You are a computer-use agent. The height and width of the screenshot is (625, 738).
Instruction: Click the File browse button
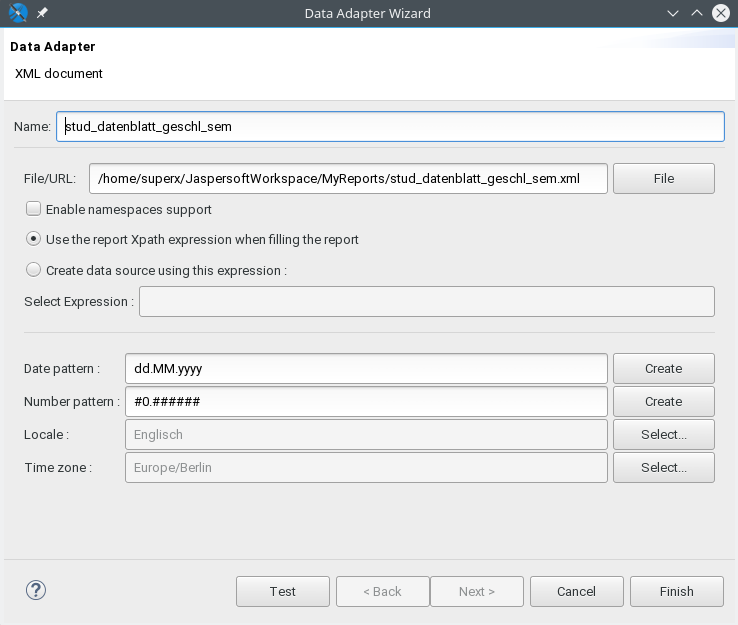(x=664, y=178)
